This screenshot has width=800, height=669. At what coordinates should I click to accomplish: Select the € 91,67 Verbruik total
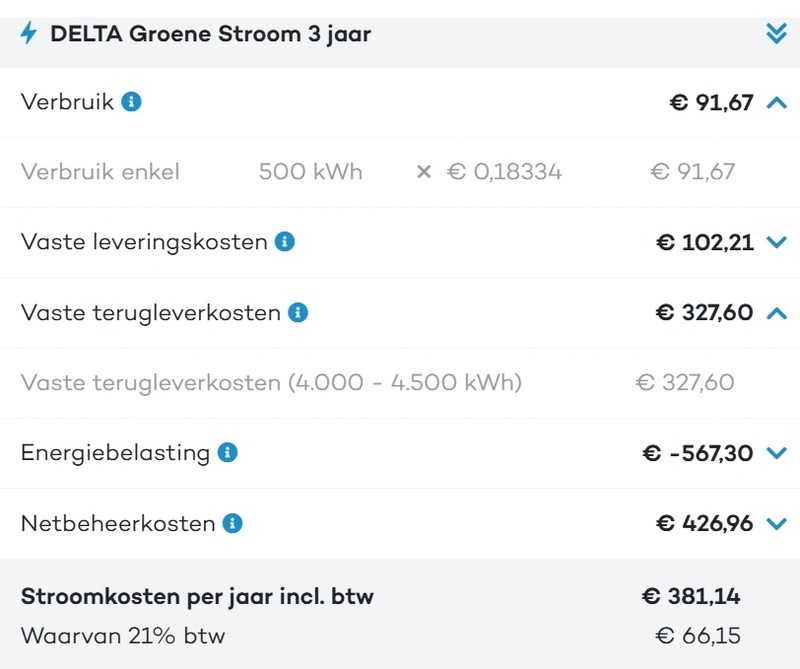coord(711,101)
